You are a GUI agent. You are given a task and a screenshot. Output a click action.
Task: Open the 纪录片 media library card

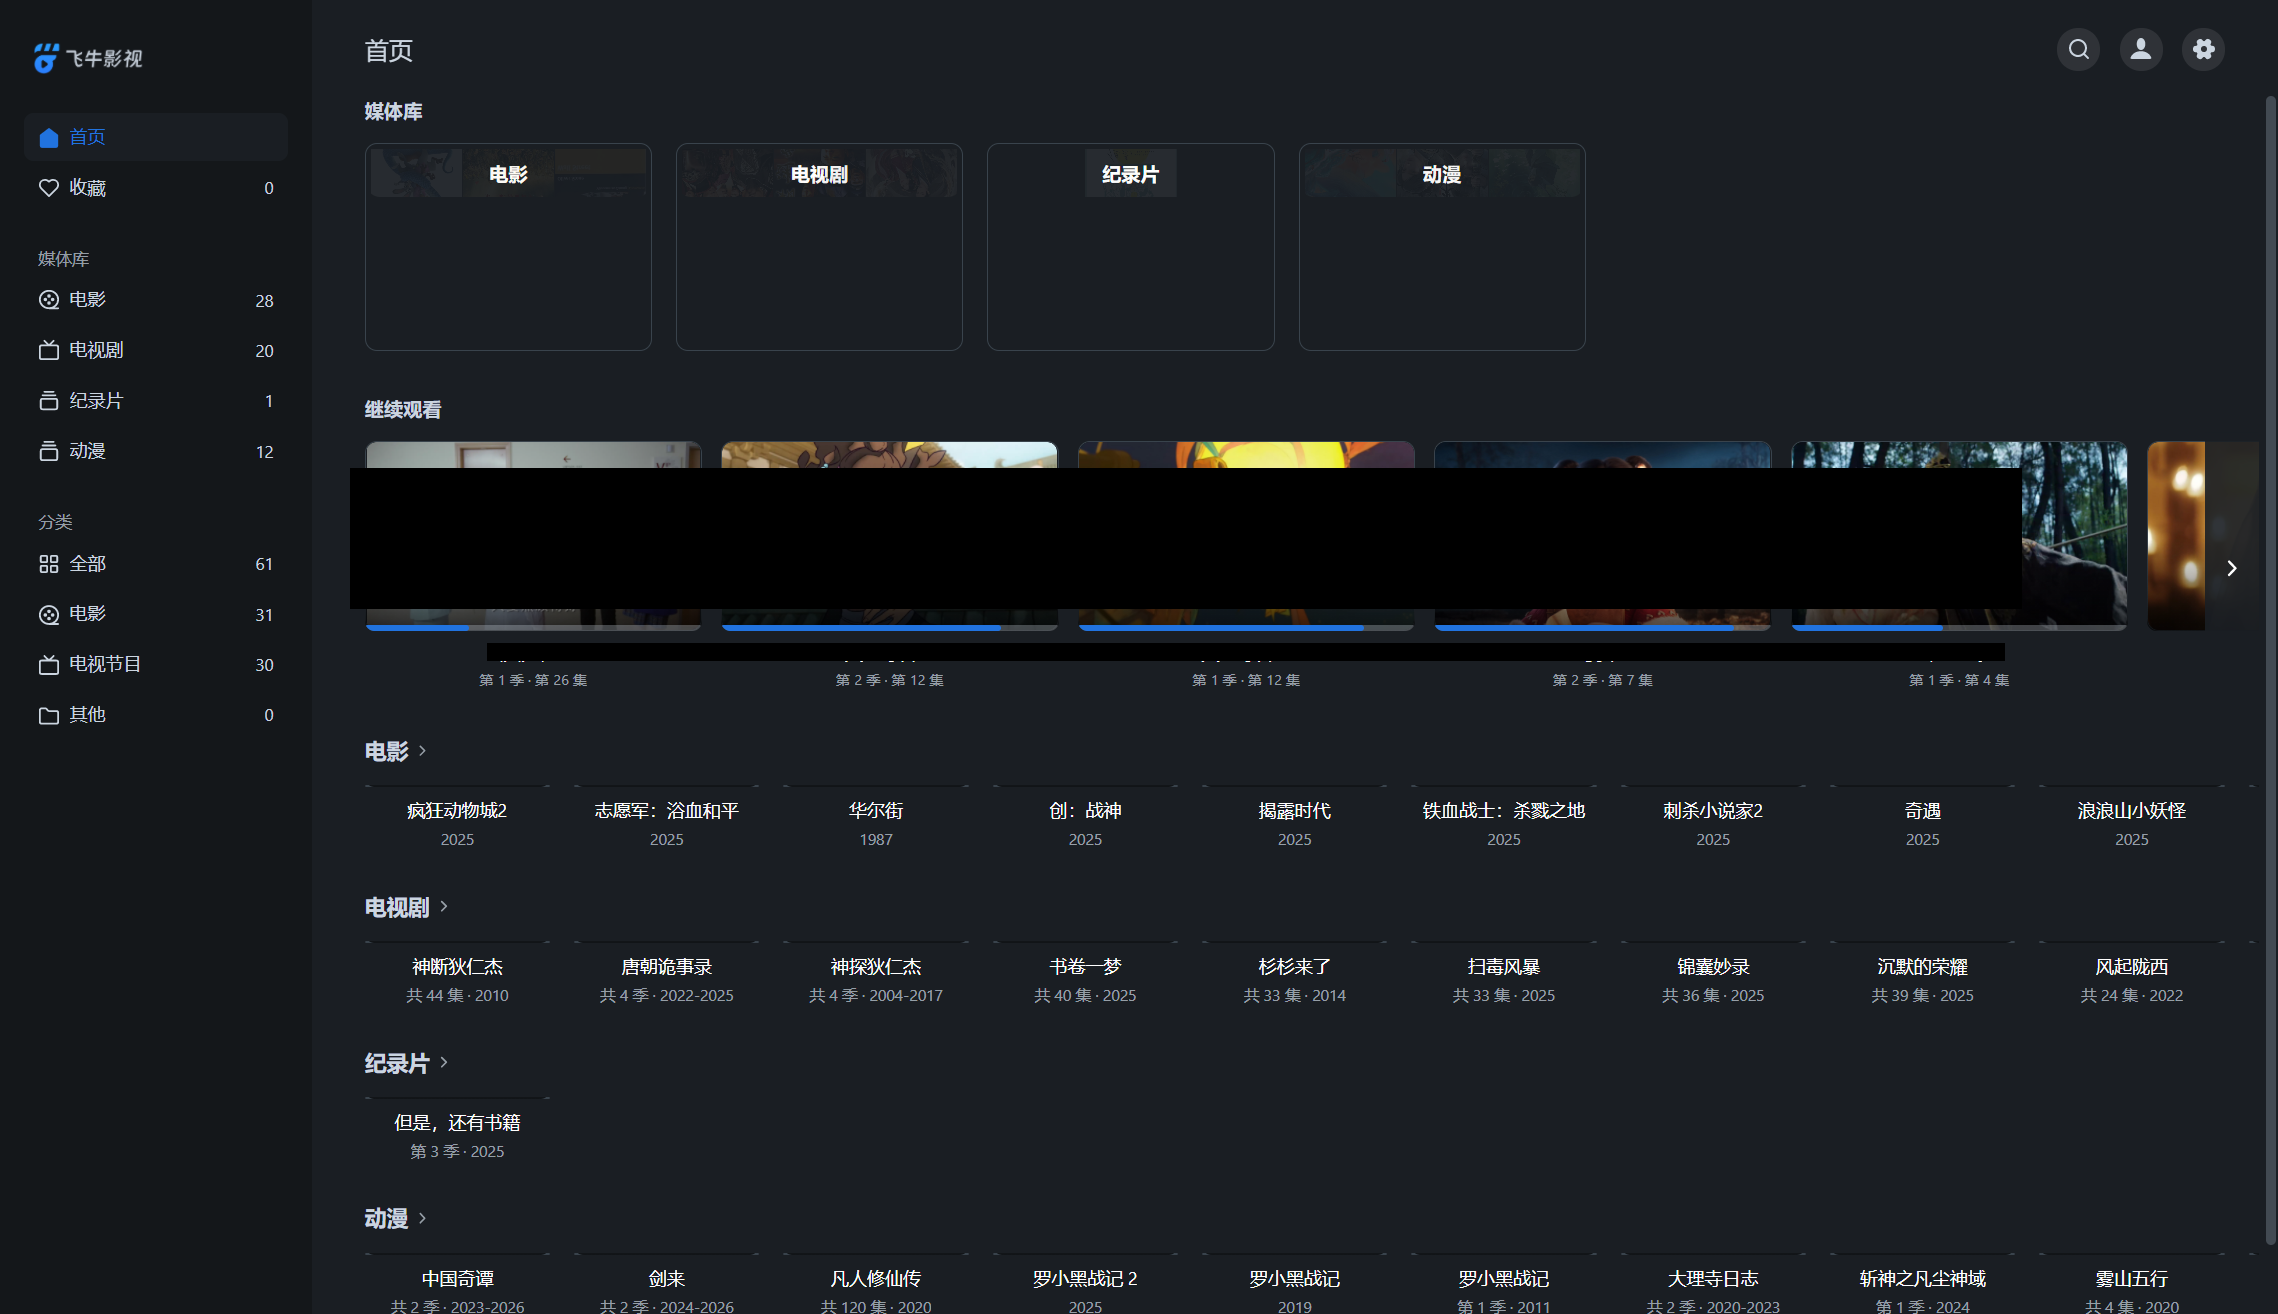1130,247
